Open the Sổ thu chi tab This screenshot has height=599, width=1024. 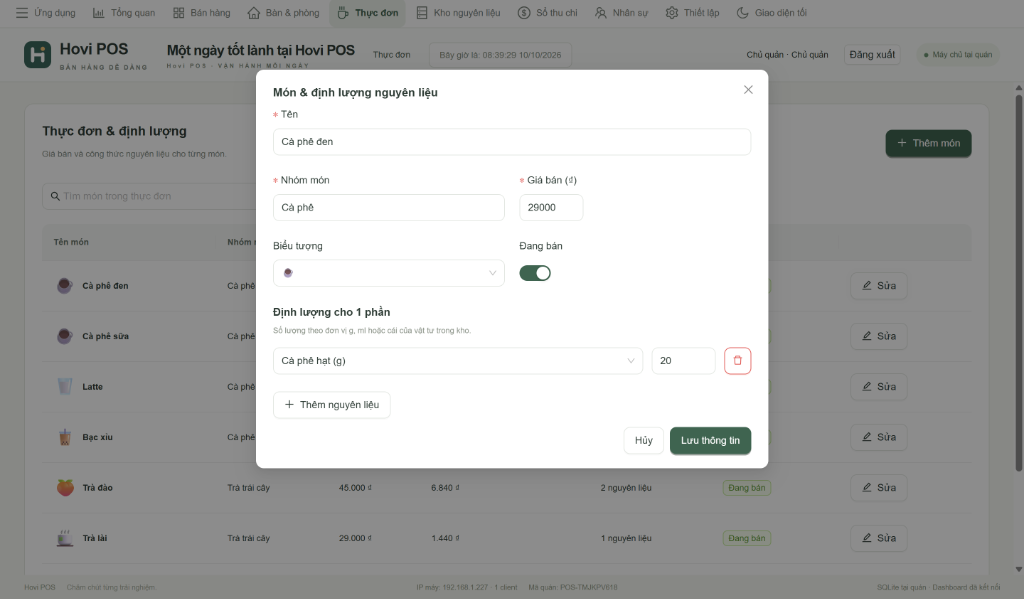548,12
